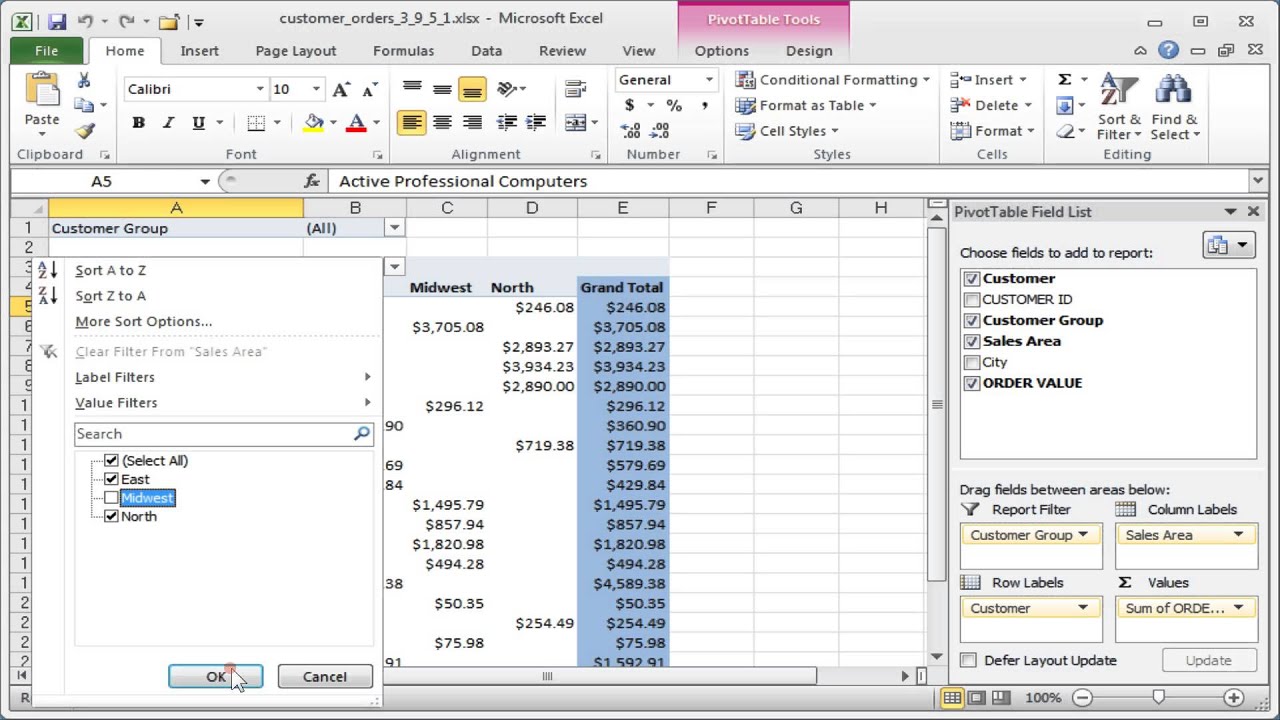Click Update button in Field List

pyautogui.click(x=1208, y=660)
